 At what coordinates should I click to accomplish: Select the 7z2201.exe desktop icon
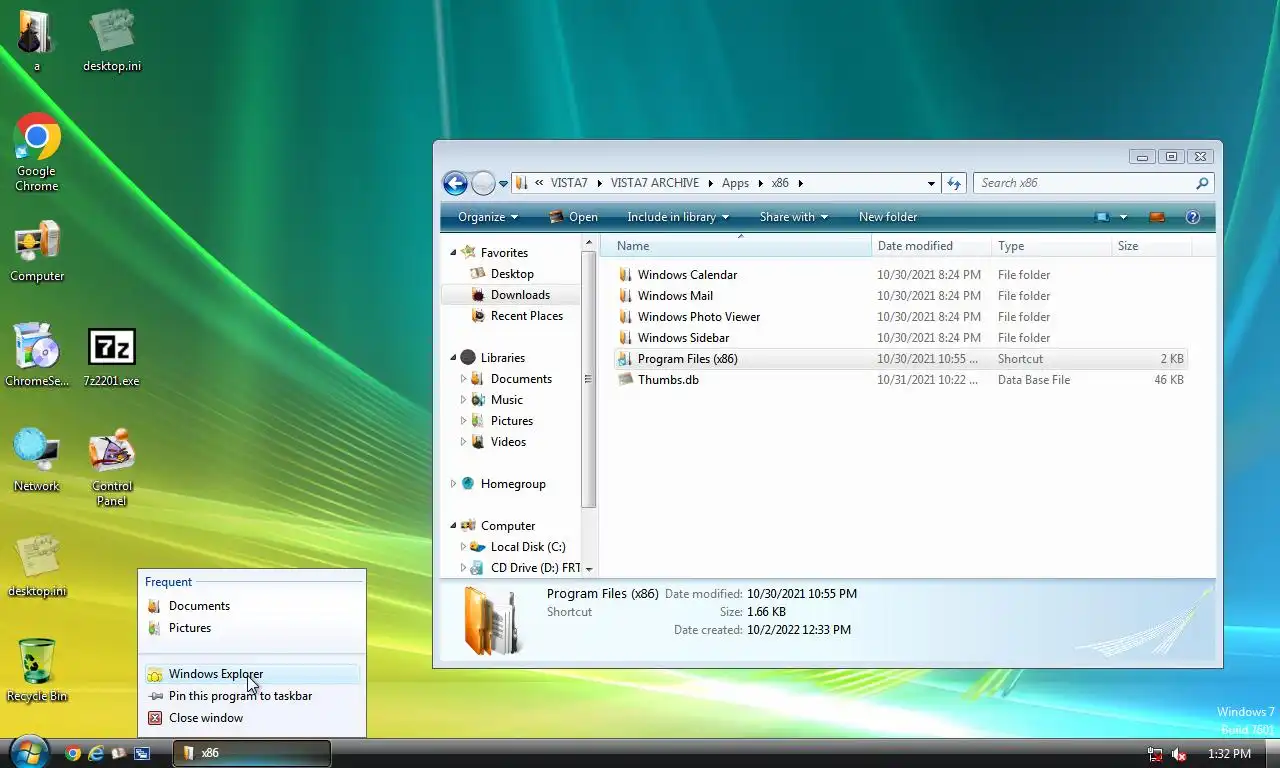pyautogui.click(x=111, y=357)
